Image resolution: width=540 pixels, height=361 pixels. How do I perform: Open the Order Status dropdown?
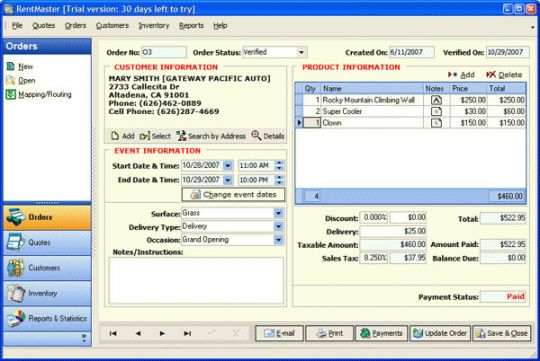click(x=301, y=52)
